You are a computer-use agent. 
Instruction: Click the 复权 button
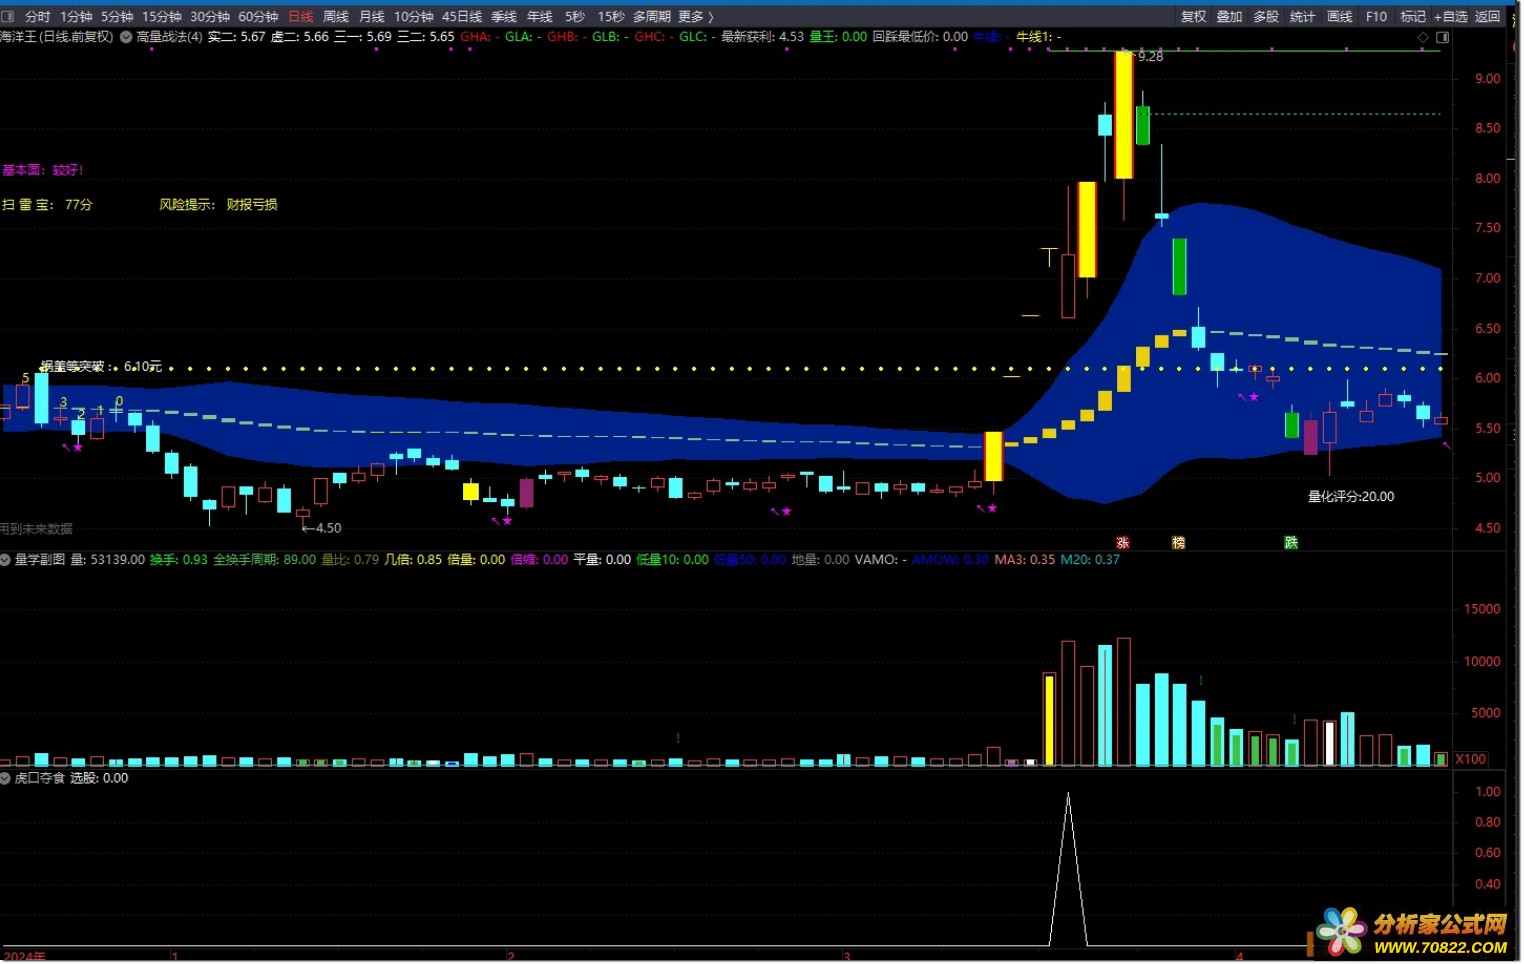pyautogui.click(x=1194, y=16)
